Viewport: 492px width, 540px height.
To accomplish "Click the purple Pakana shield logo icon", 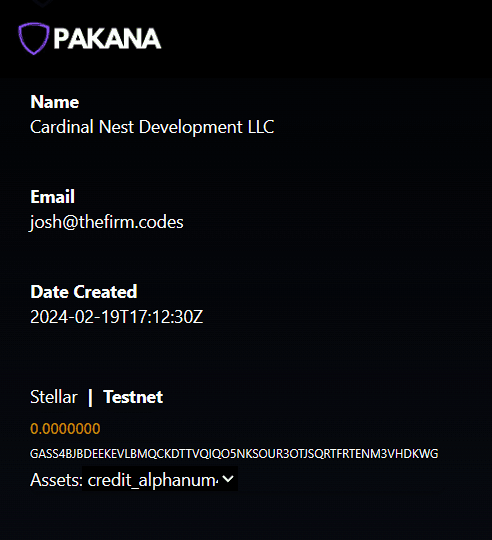I will pyautogui.click(x=34, y=39).
